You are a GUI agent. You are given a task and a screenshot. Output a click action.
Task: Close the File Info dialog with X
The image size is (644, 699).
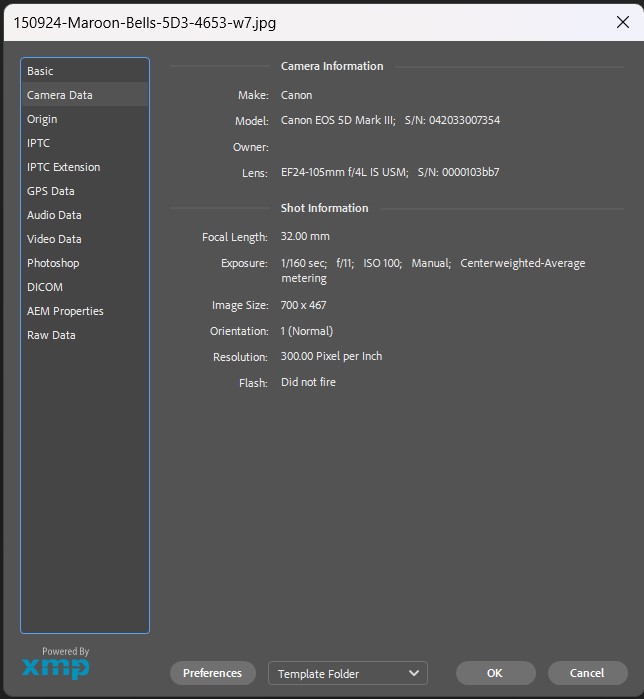[623, 22]
